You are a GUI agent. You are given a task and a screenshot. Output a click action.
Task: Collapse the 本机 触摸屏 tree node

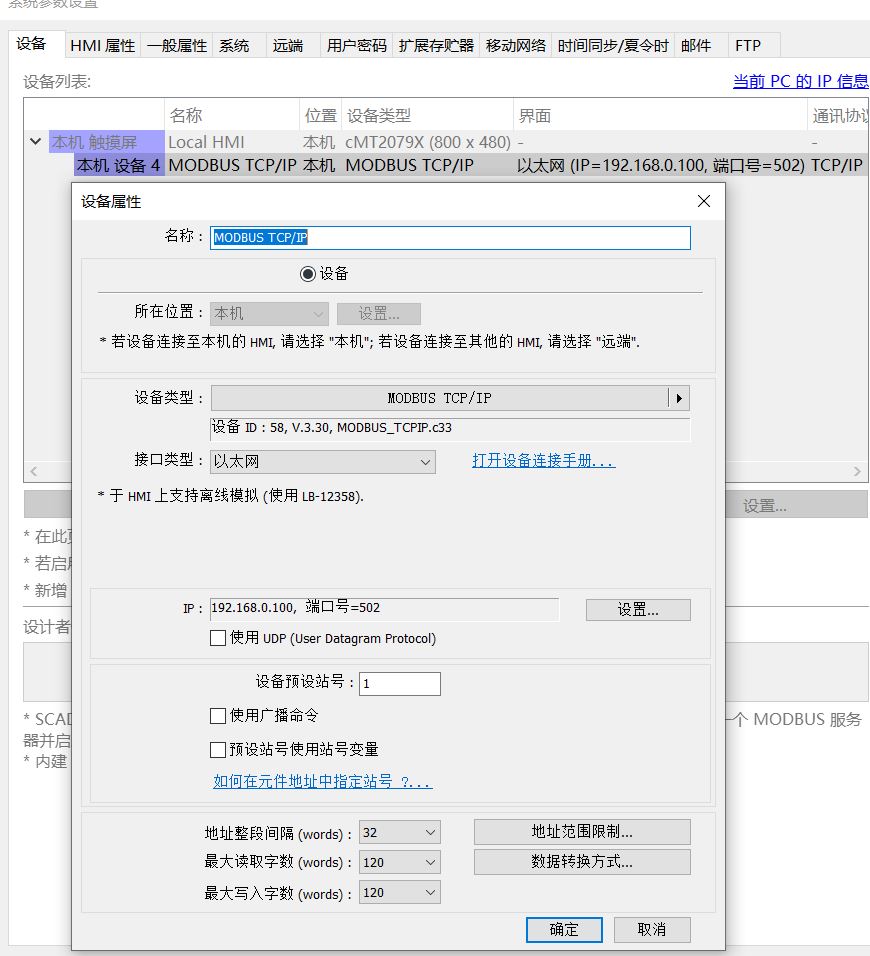coord(36,142)
